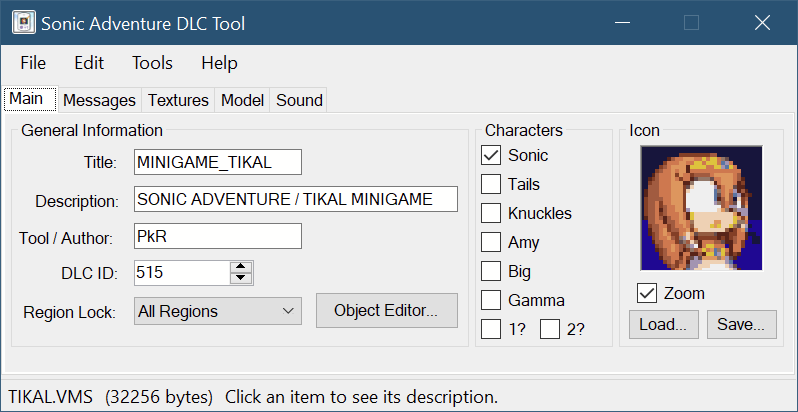Click the Tikal DLC icon preview
Screen dimensions: 798x412
(701, 208)
